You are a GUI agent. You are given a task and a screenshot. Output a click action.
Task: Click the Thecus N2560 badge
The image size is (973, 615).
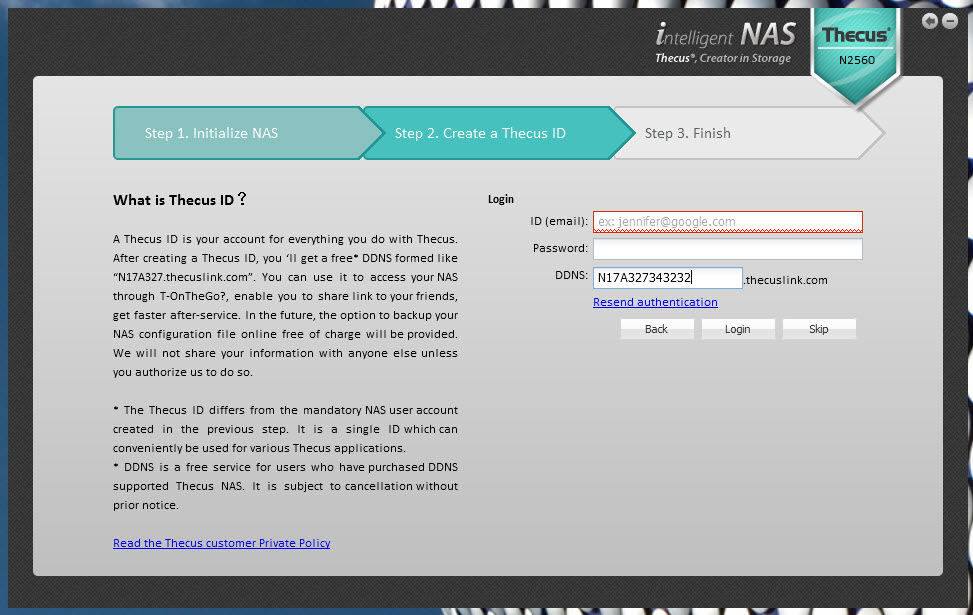click(x=856, y=57)
